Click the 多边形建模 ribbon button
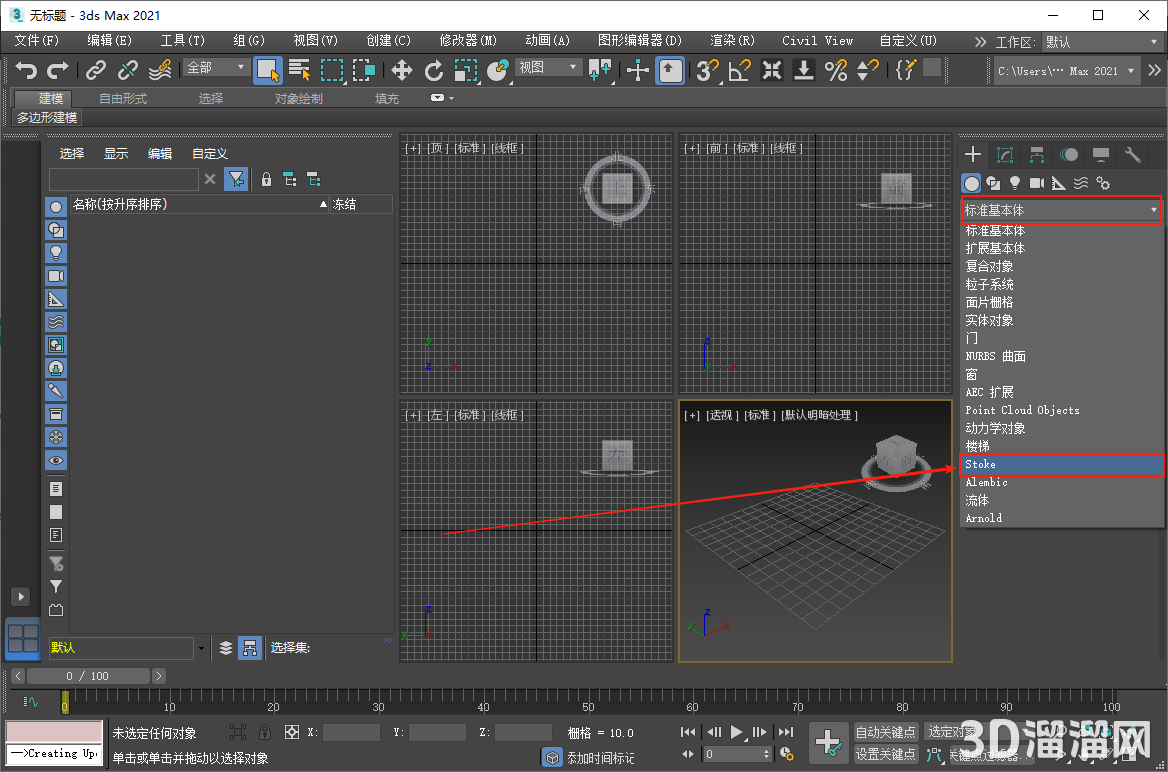The image size is (1168, 772). point(47,118)
